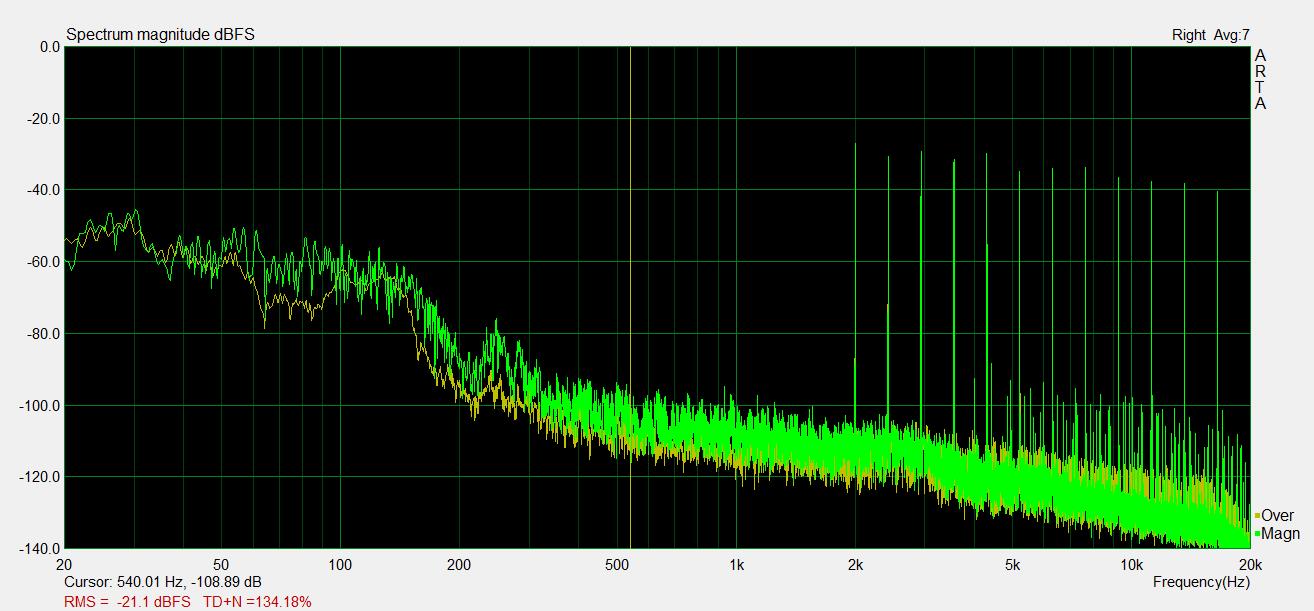Click the 'Avg:7' averaging label
The width and height of the screenshot is (1314, 611).
[1232, 35]
